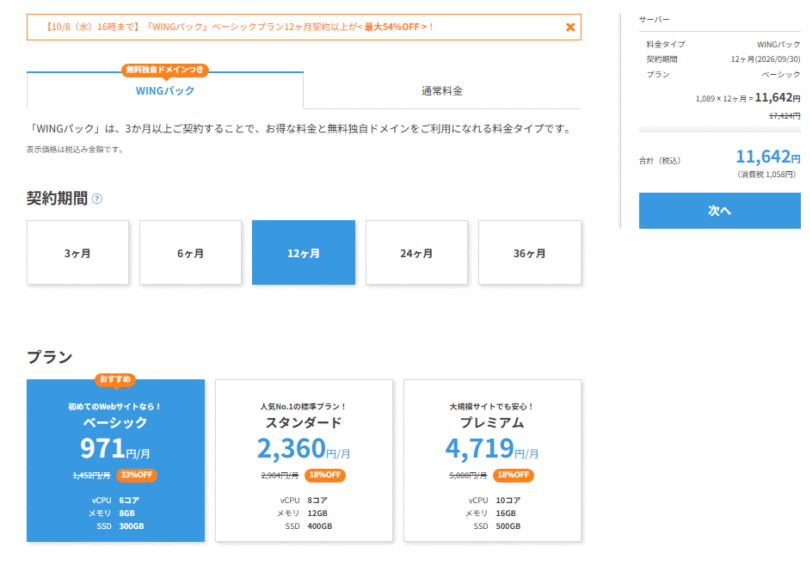Select the 6ヶ月 contract period
810x576 pixels.
point(190,253)
